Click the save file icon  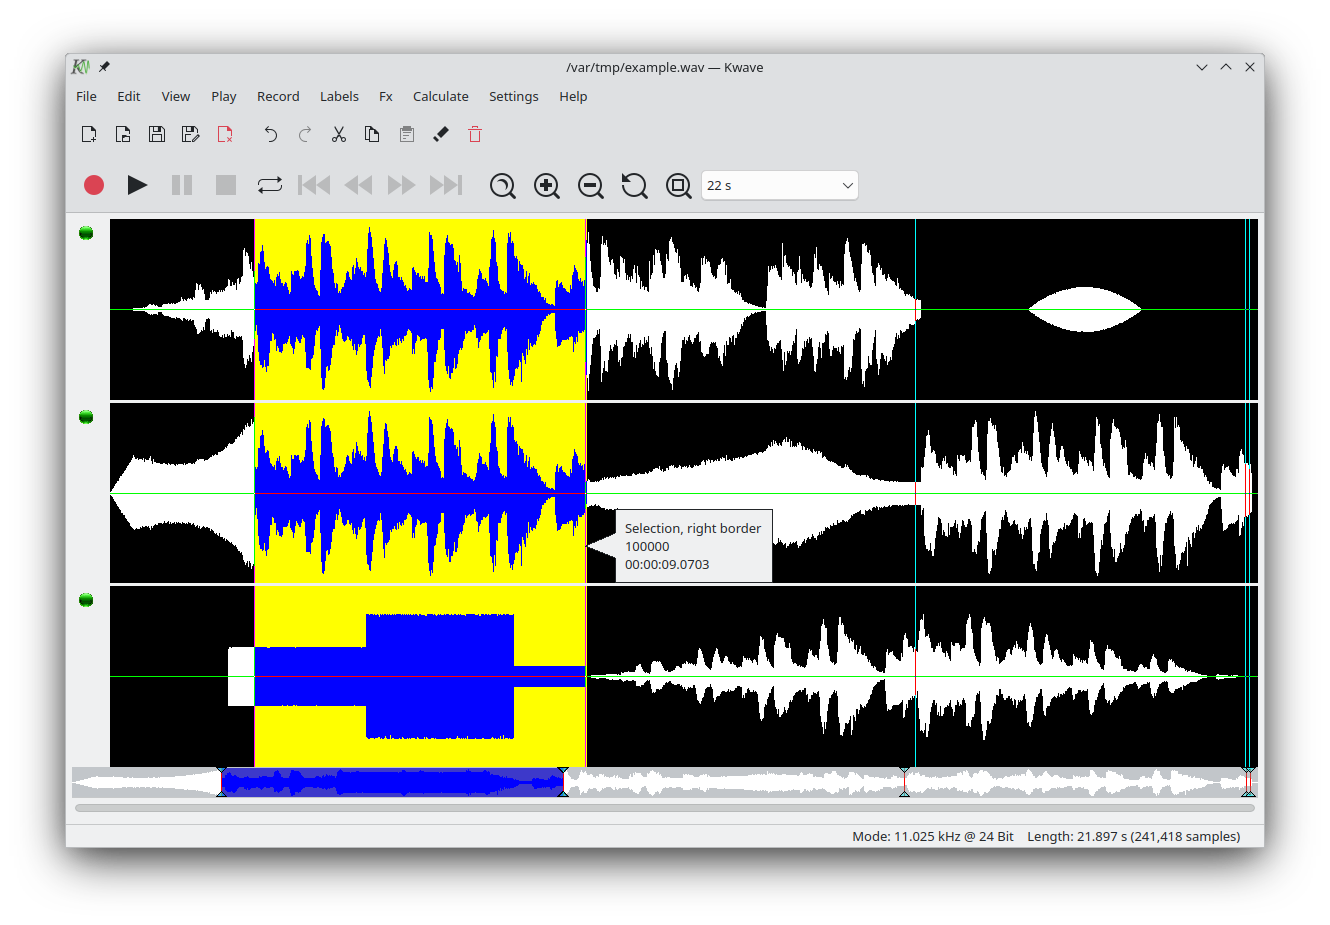click(x=157, y=134)
